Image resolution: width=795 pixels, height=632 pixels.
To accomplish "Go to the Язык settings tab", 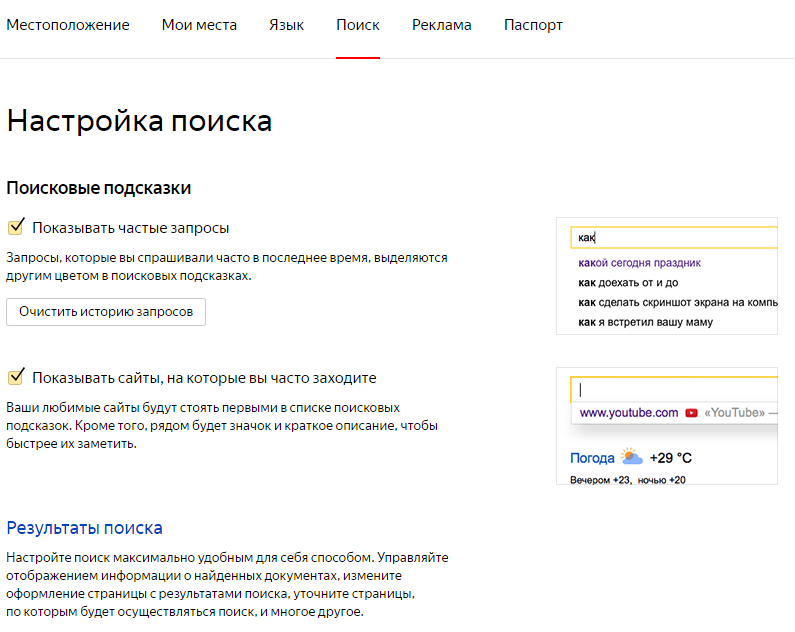I will pos(287,25).
